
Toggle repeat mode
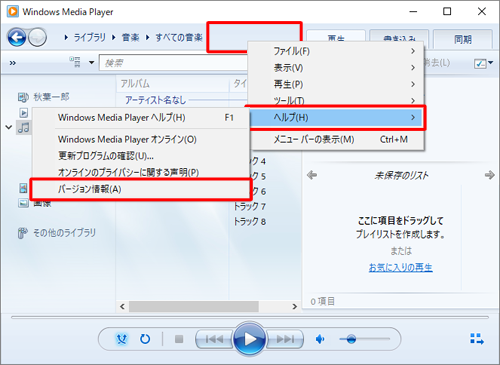pyautogui.click(x=145, y=339)
